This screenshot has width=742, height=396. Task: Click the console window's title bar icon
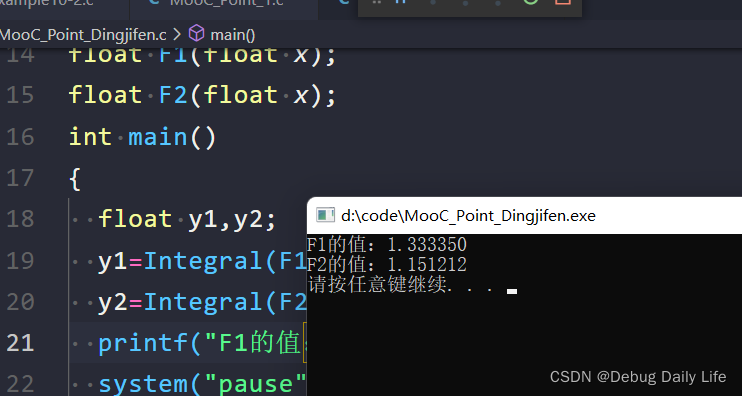click(325, 215)
